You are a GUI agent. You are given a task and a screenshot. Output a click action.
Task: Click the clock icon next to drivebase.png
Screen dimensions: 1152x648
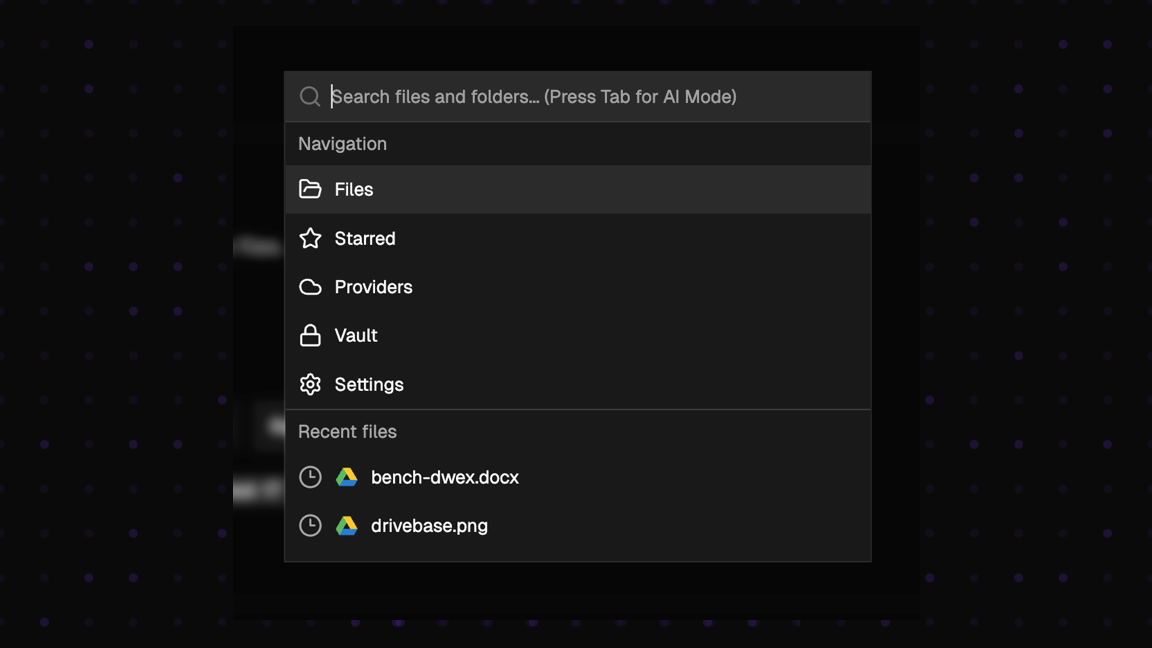click(310, 525)
